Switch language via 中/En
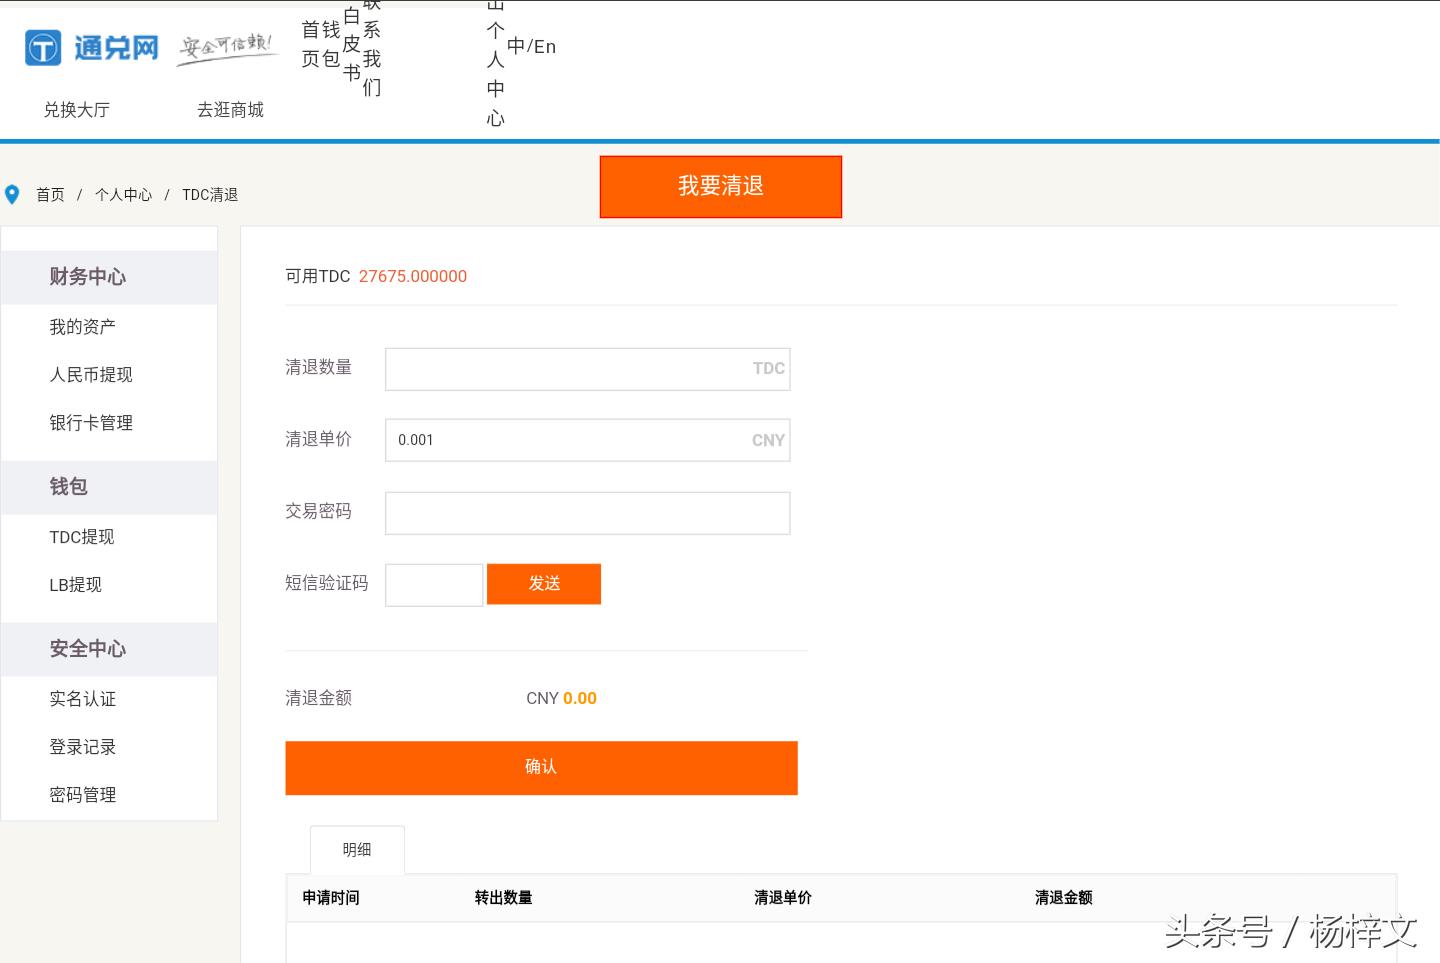1440x963 pixels. [x=531, y=46]
